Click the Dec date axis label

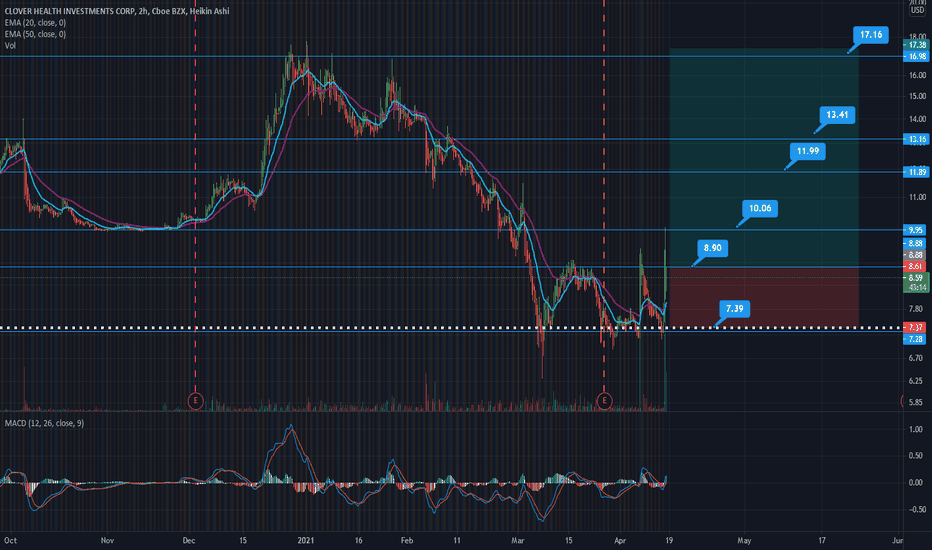(188, 540)
